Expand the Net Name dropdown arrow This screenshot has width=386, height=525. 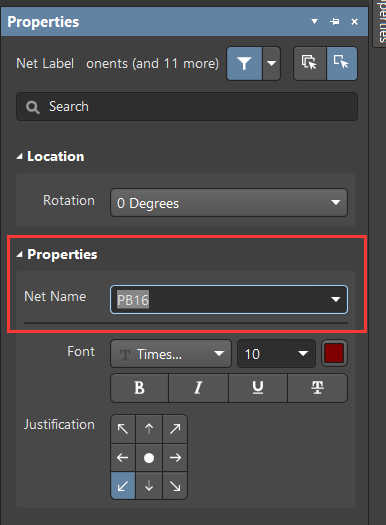pyautogui.click(x=335, y=299)
